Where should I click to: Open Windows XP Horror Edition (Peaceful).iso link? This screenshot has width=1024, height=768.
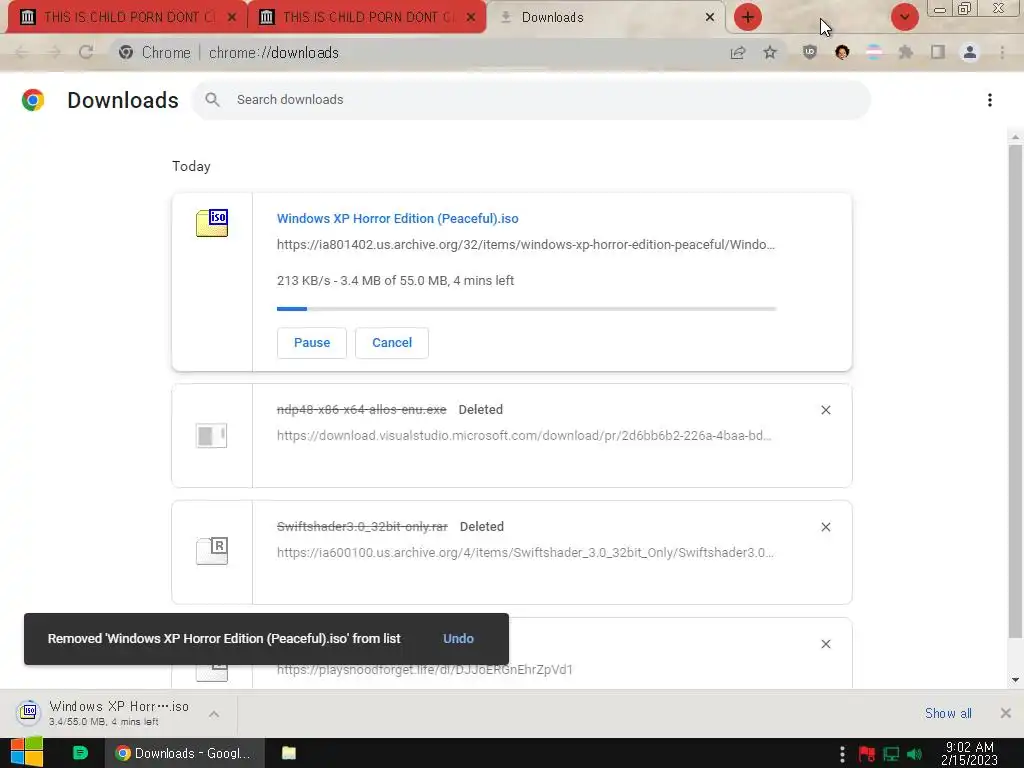(x=398, y=218)
